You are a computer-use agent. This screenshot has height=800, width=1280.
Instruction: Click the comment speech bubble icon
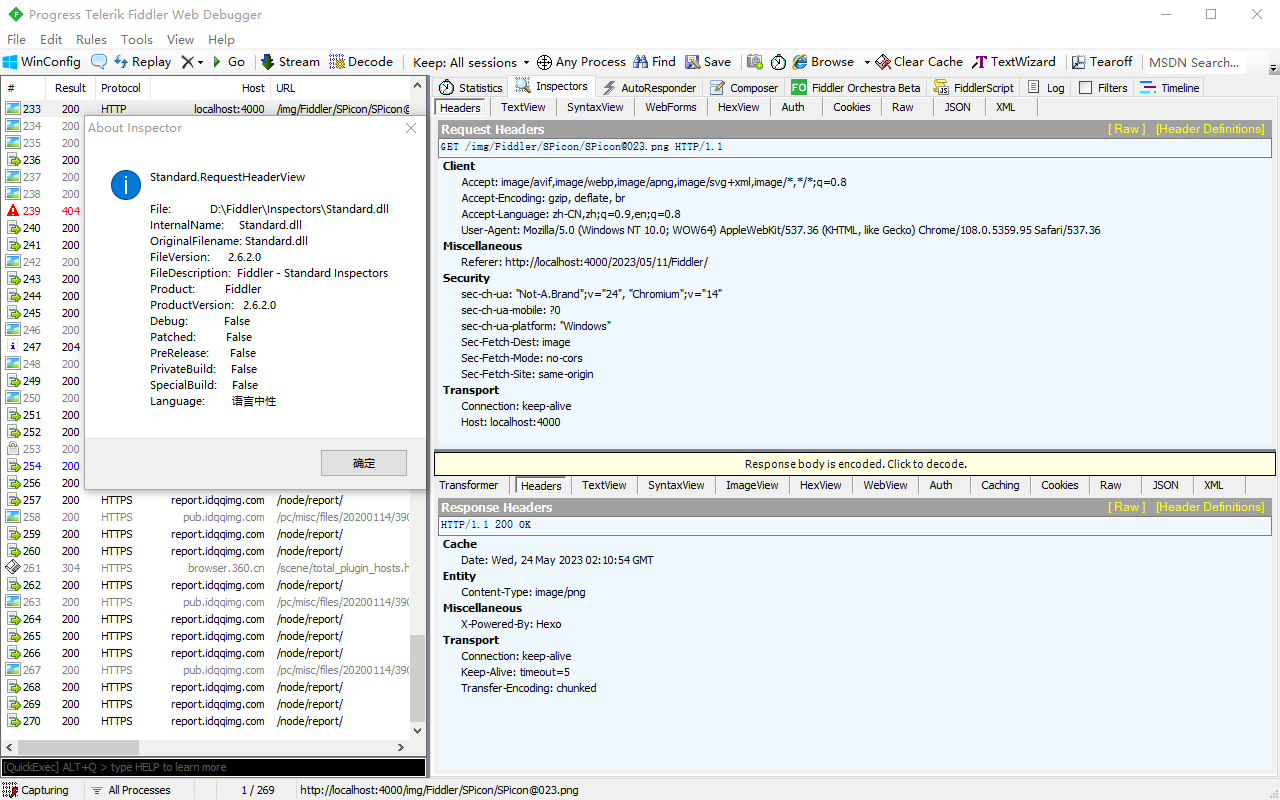99,62
